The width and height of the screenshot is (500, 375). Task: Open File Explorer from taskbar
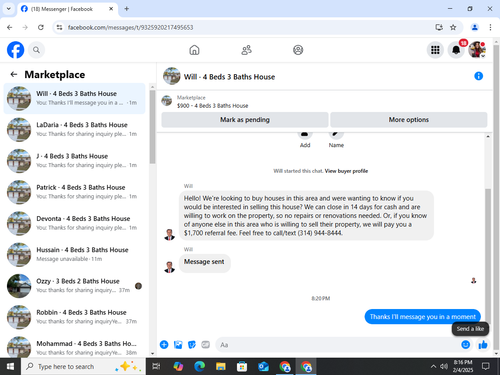(x=221, y=367)
